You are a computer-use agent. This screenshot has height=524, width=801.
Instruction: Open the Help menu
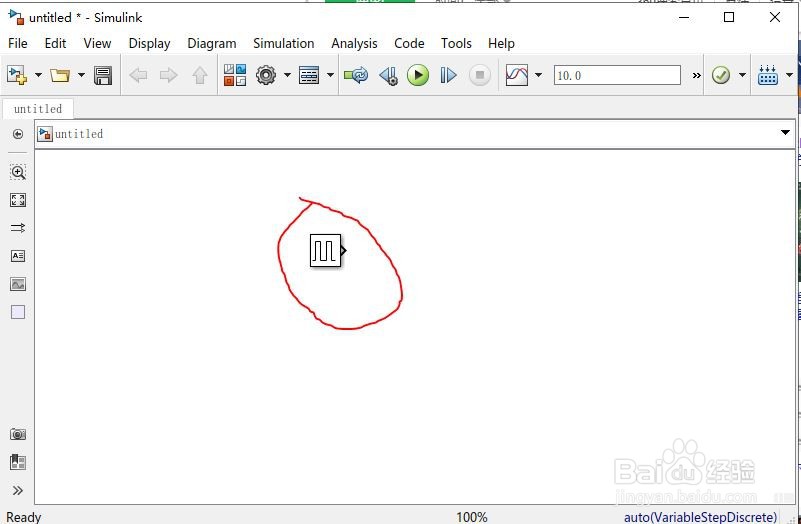501,43
